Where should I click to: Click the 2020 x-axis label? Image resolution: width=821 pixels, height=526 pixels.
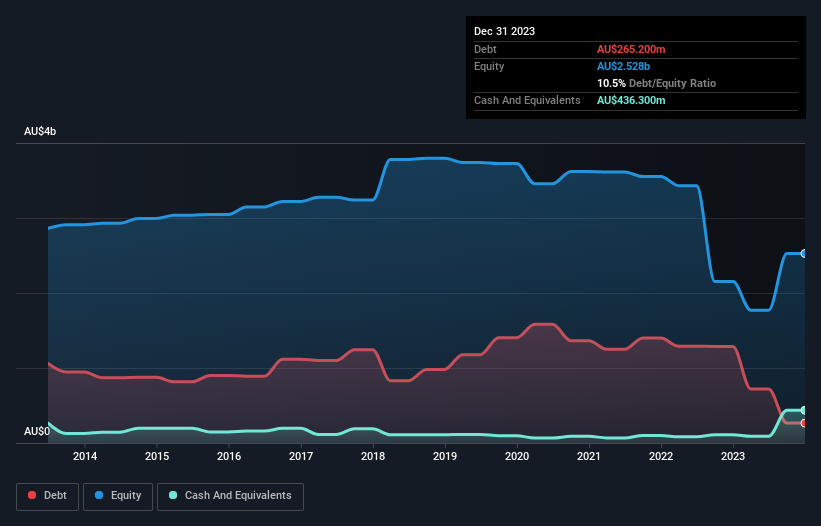pos(517,456)
